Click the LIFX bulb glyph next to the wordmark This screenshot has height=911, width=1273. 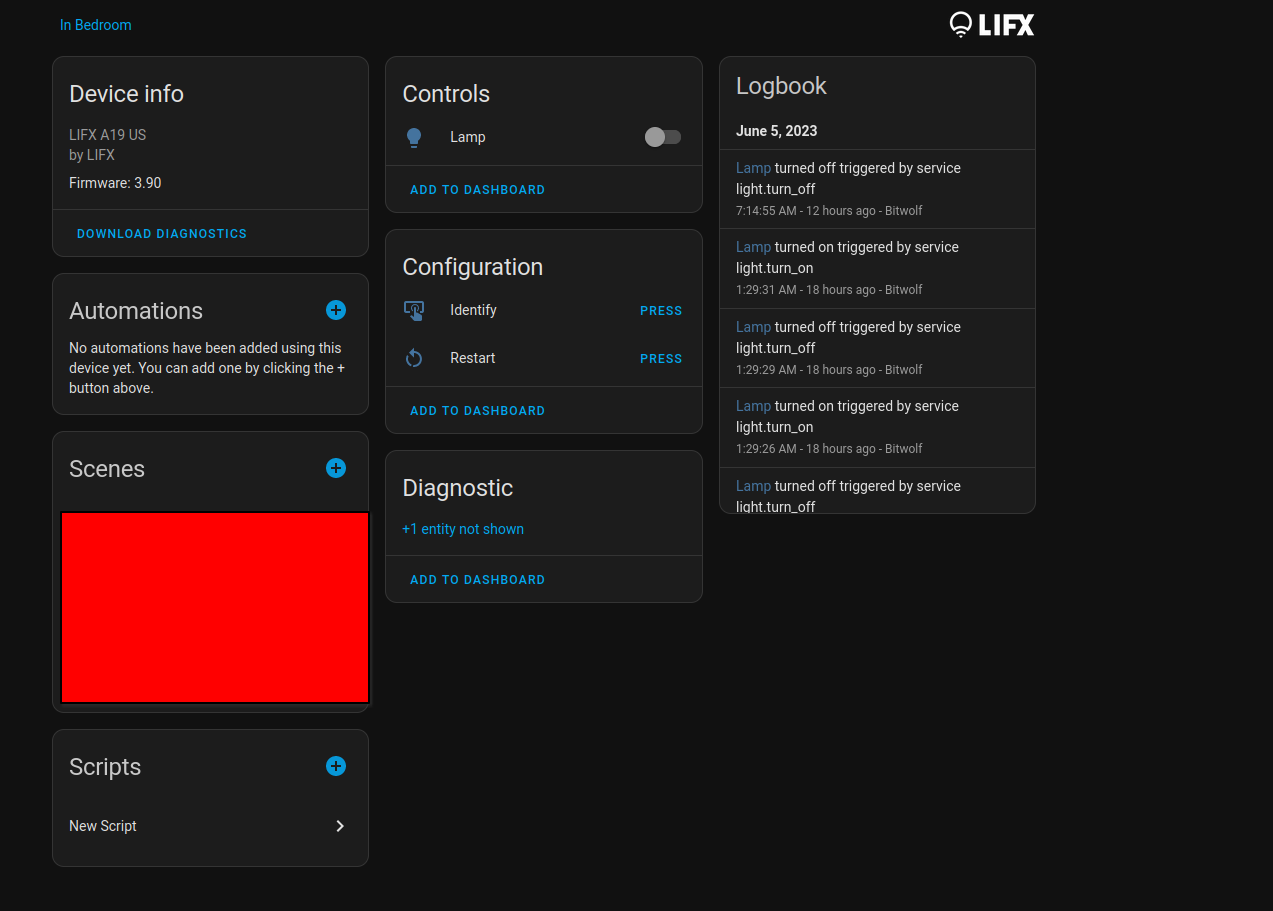point(961,24)
